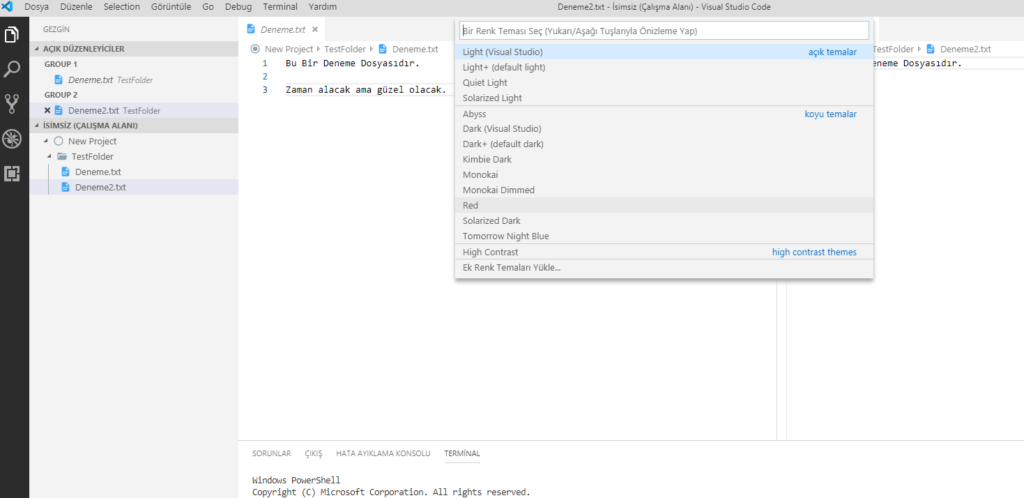The width and height of the screenshot is (1024, 498).
Task: Open the Dosya menu
Action: pos(37,7)
